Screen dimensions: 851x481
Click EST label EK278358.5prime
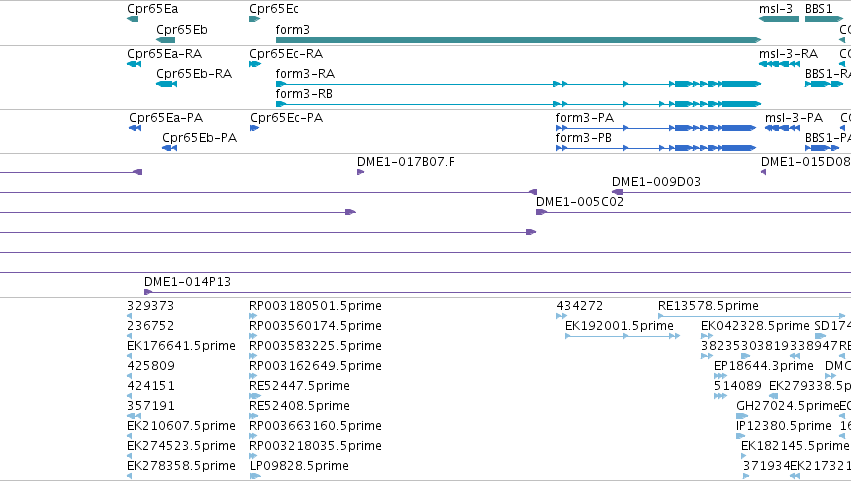point(181,466)
